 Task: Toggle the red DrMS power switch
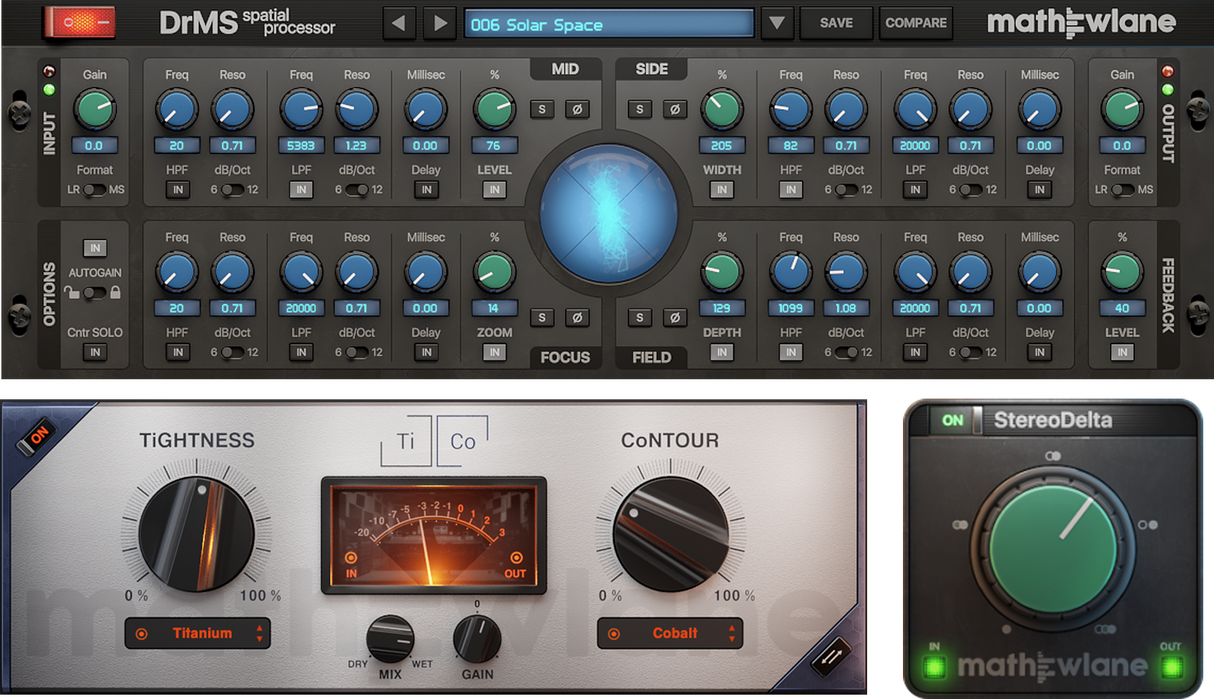point(78,22)
